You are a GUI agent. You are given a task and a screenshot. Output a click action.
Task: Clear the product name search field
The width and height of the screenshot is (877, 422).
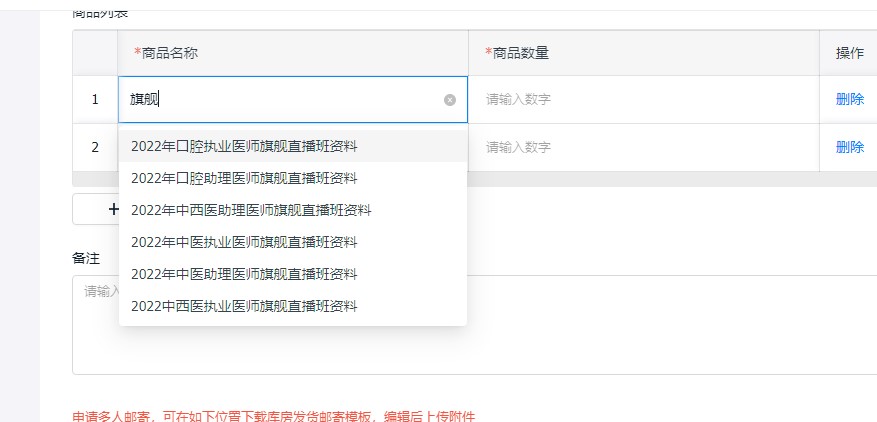tap(449, 100)
